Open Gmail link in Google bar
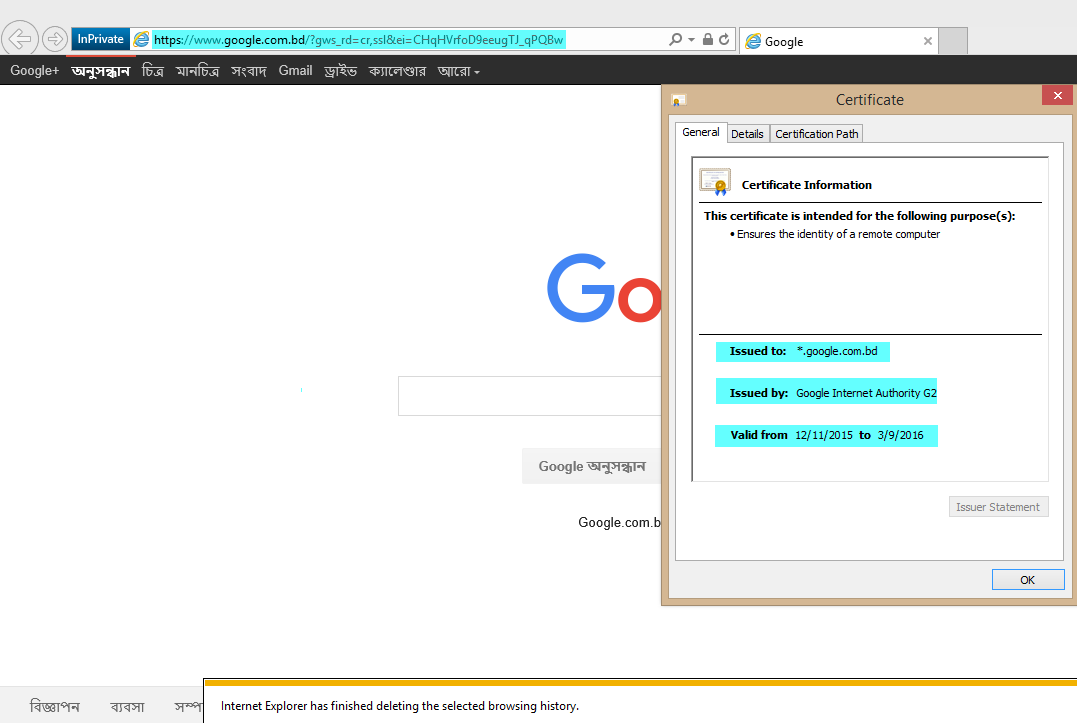 [x=295, y=71]
